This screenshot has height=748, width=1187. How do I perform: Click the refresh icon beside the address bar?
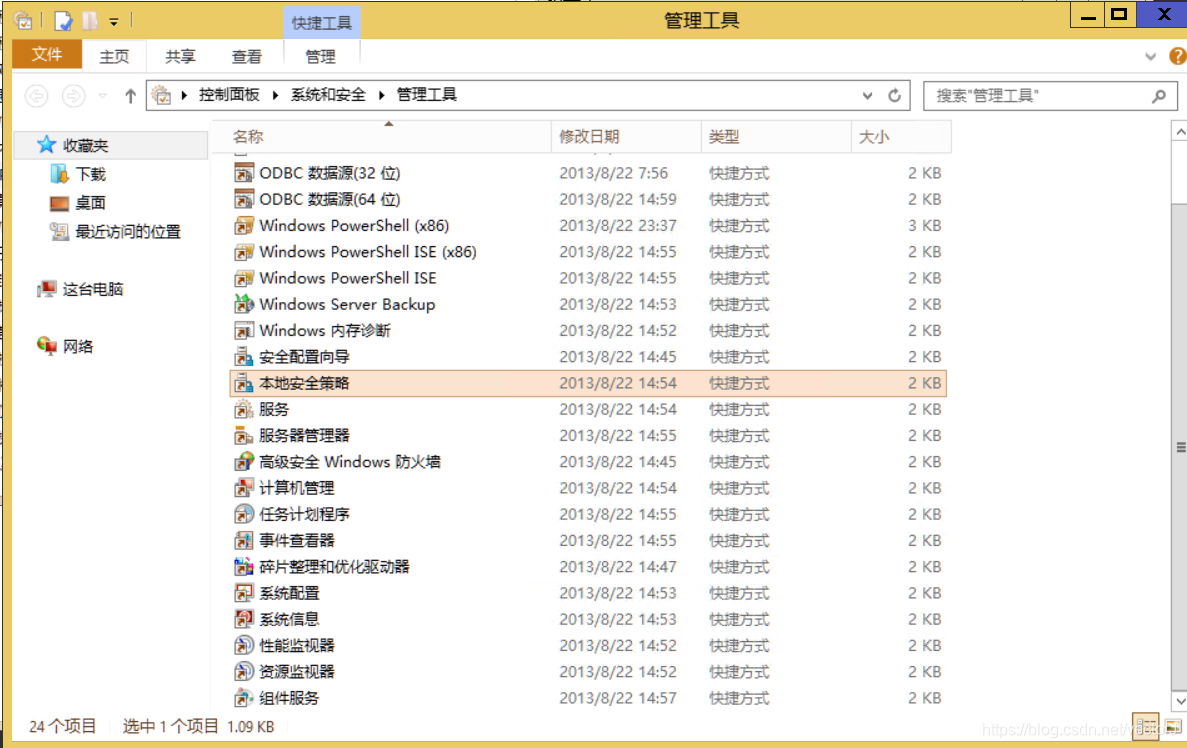point(893,94)
